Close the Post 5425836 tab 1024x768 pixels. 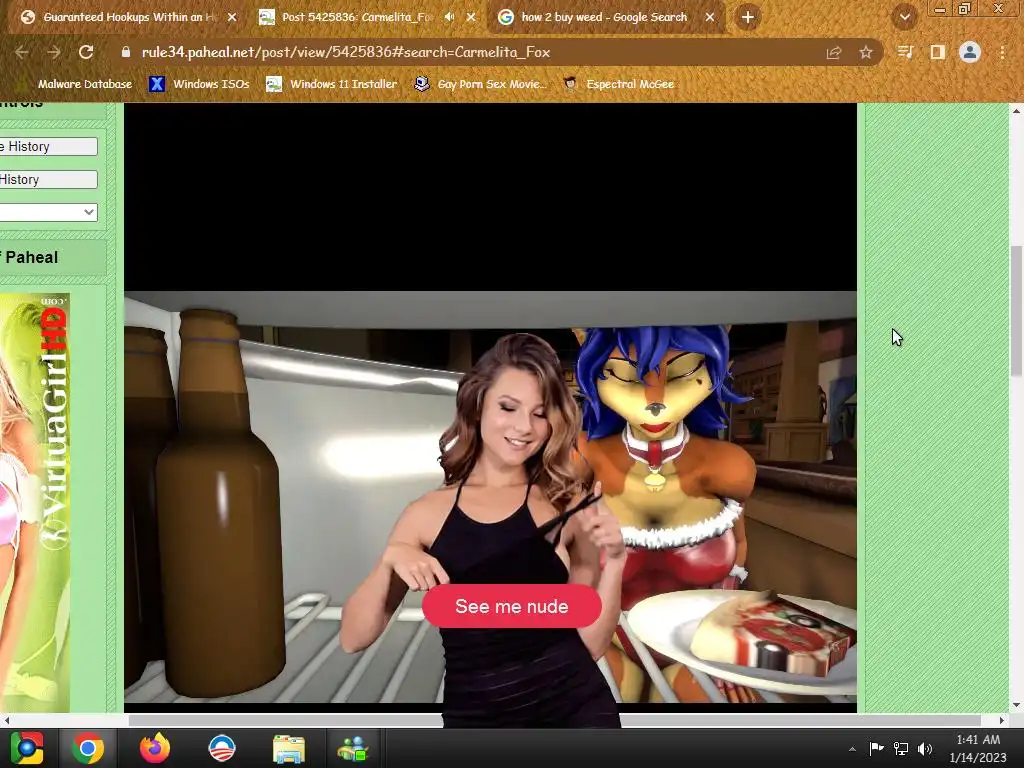pos(471,18)
